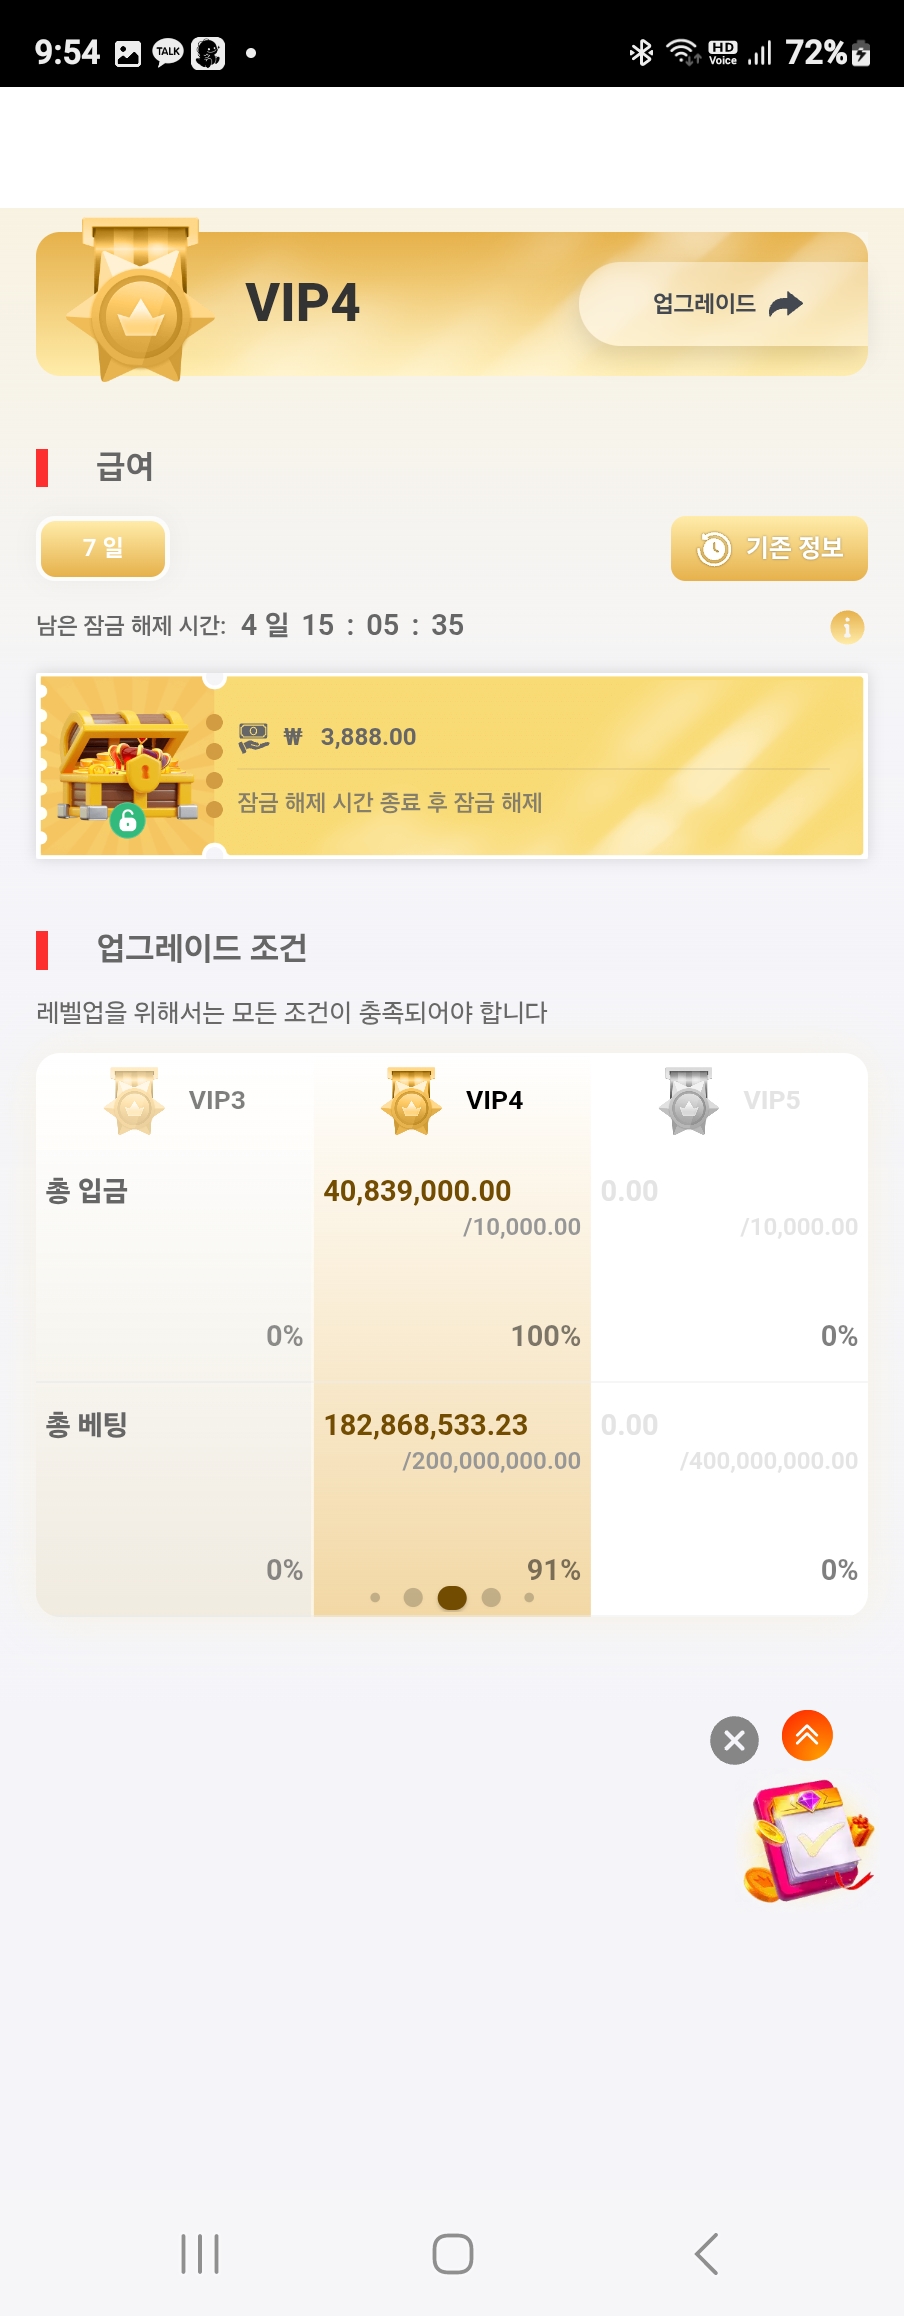Tap orange scroll-to-top arrow button

tap(807, 1736)
